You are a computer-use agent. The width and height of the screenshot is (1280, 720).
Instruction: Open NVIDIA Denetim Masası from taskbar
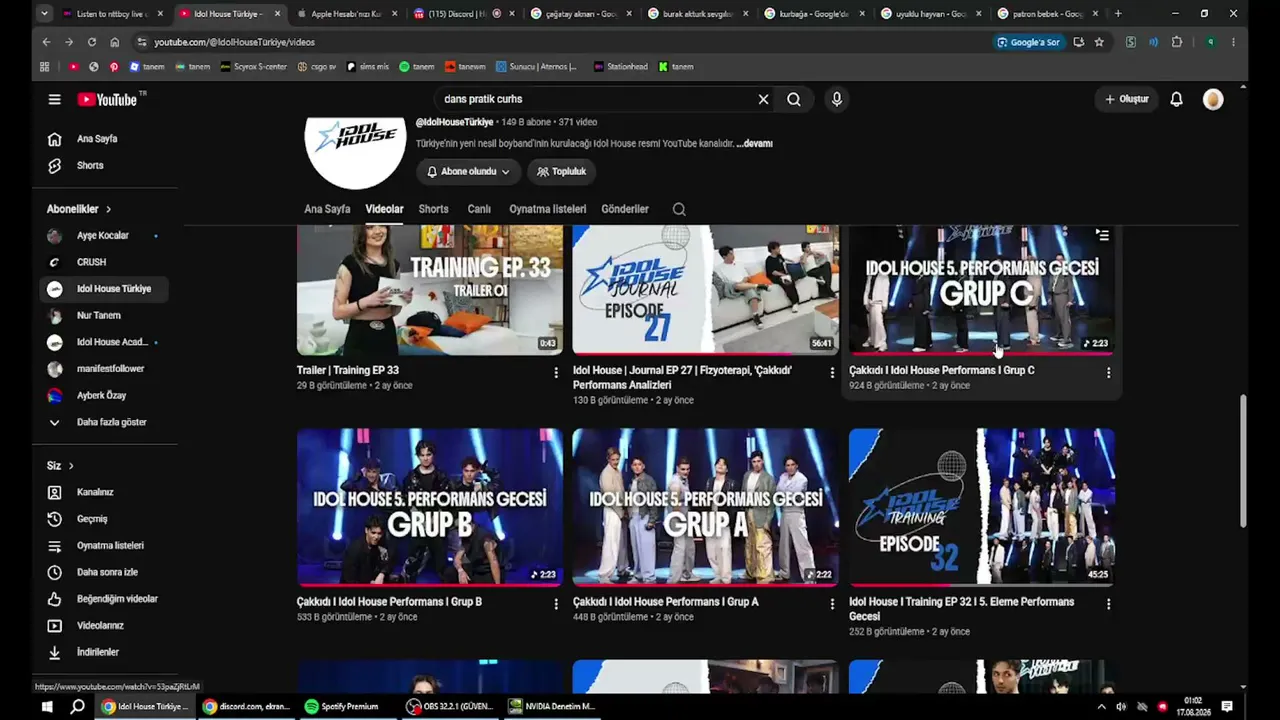[552, 707]
